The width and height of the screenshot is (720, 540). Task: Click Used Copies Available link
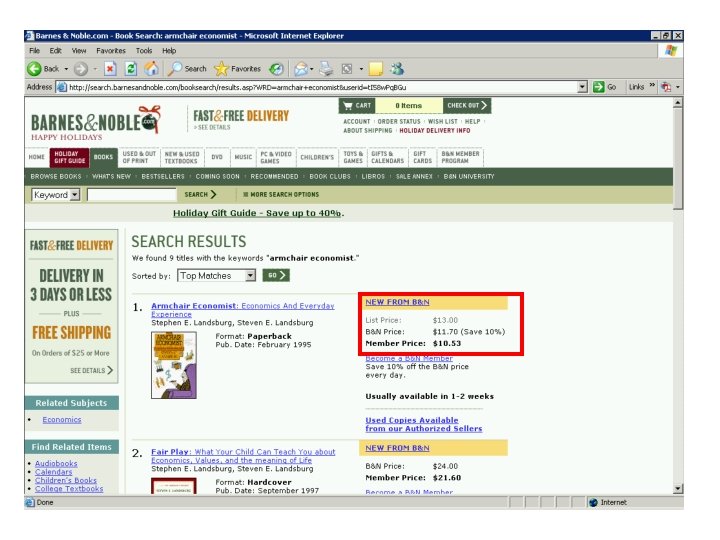(x=423, y=424)
